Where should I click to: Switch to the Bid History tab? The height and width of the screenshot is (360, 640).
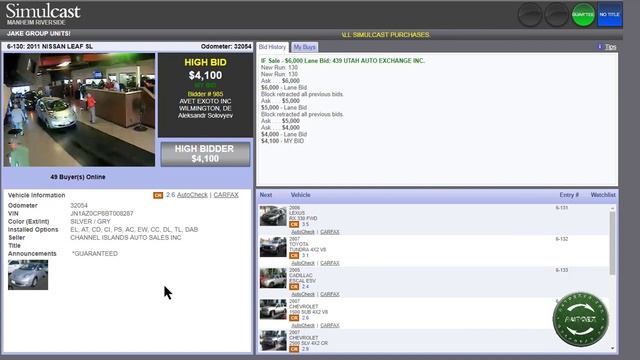(273, 47)
